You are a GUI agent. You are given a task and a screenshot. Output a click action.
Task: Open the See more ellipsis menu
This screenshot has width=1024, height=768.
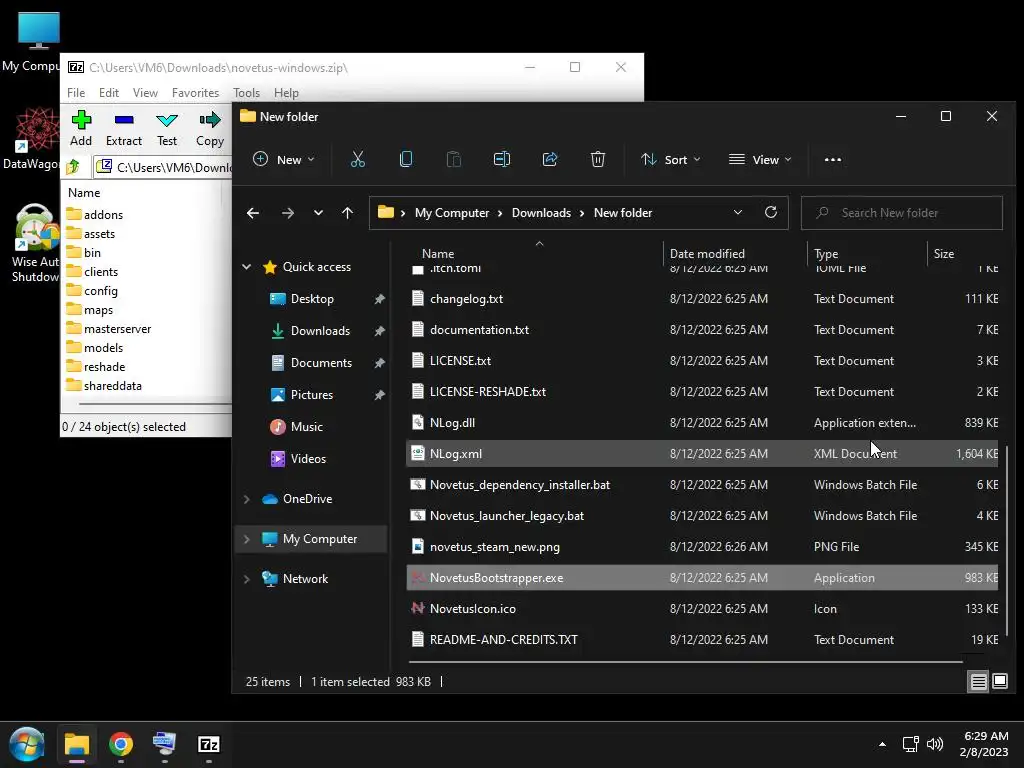[x=833, y=159]
